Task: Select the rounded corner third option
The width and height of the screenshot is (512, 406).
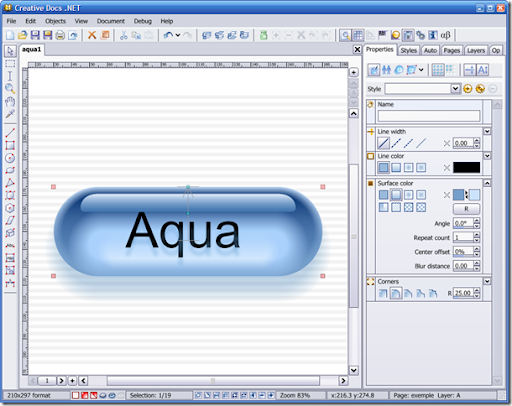Action: 408,293
